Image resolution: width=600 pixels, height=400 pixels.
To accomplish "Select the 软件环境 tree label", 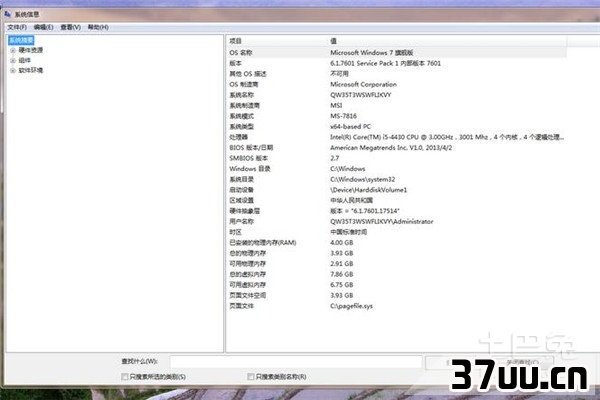I will pos(31,70).
